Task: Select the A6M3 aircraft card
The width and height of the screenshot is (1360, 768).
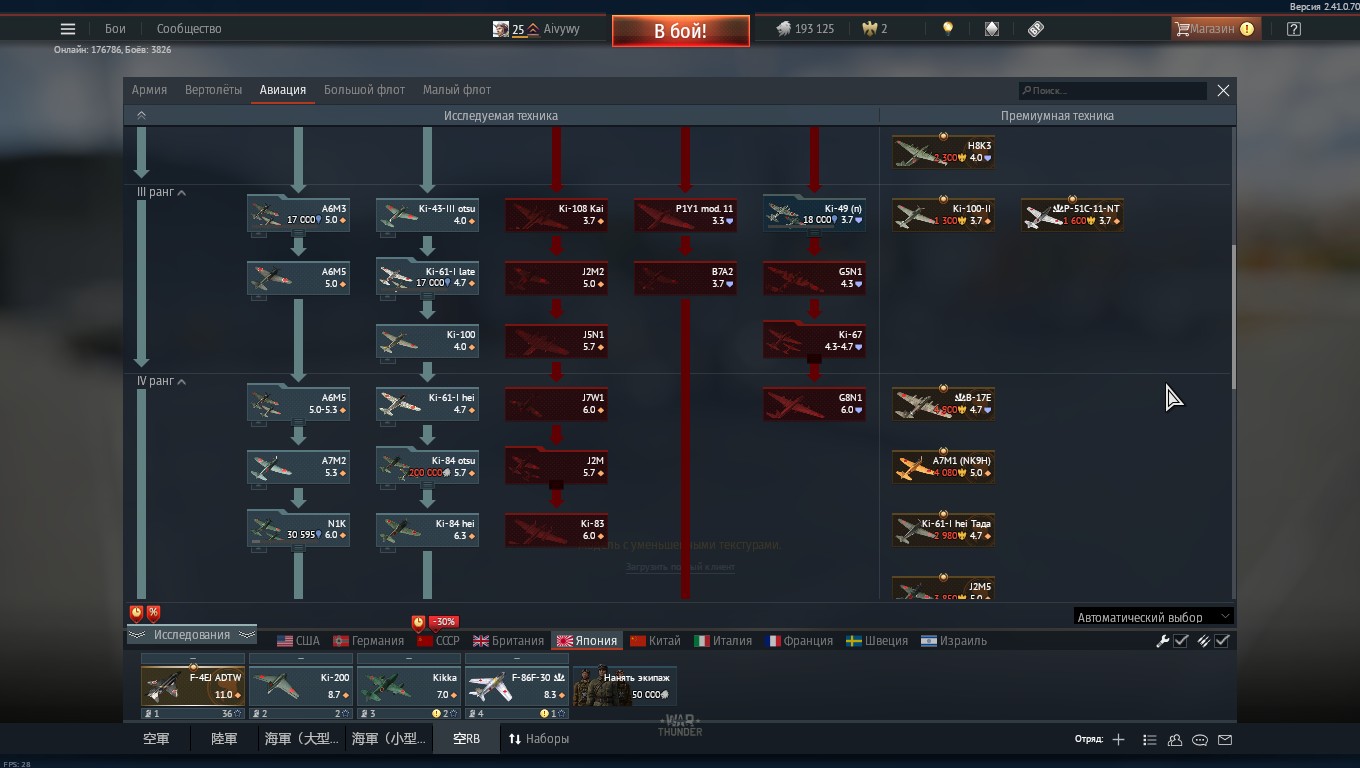Action: [x=298, y=215]
